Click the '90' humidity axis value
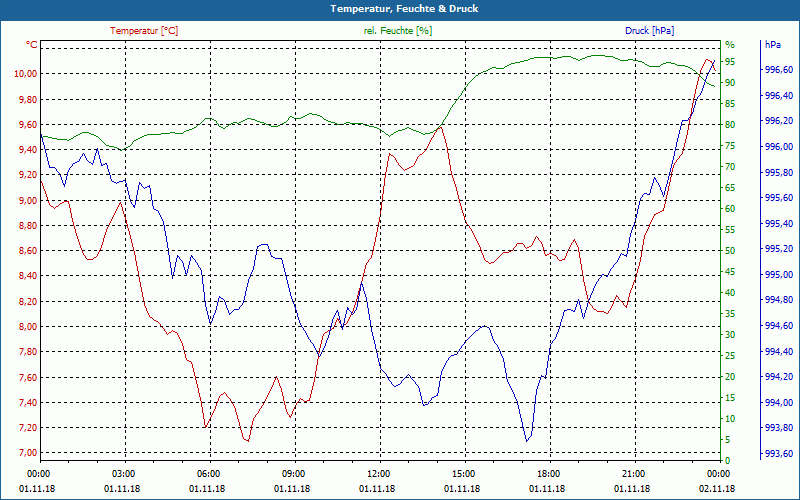Image resolution: width=800 pixels, height=500 pixels. tap(730, 83)
